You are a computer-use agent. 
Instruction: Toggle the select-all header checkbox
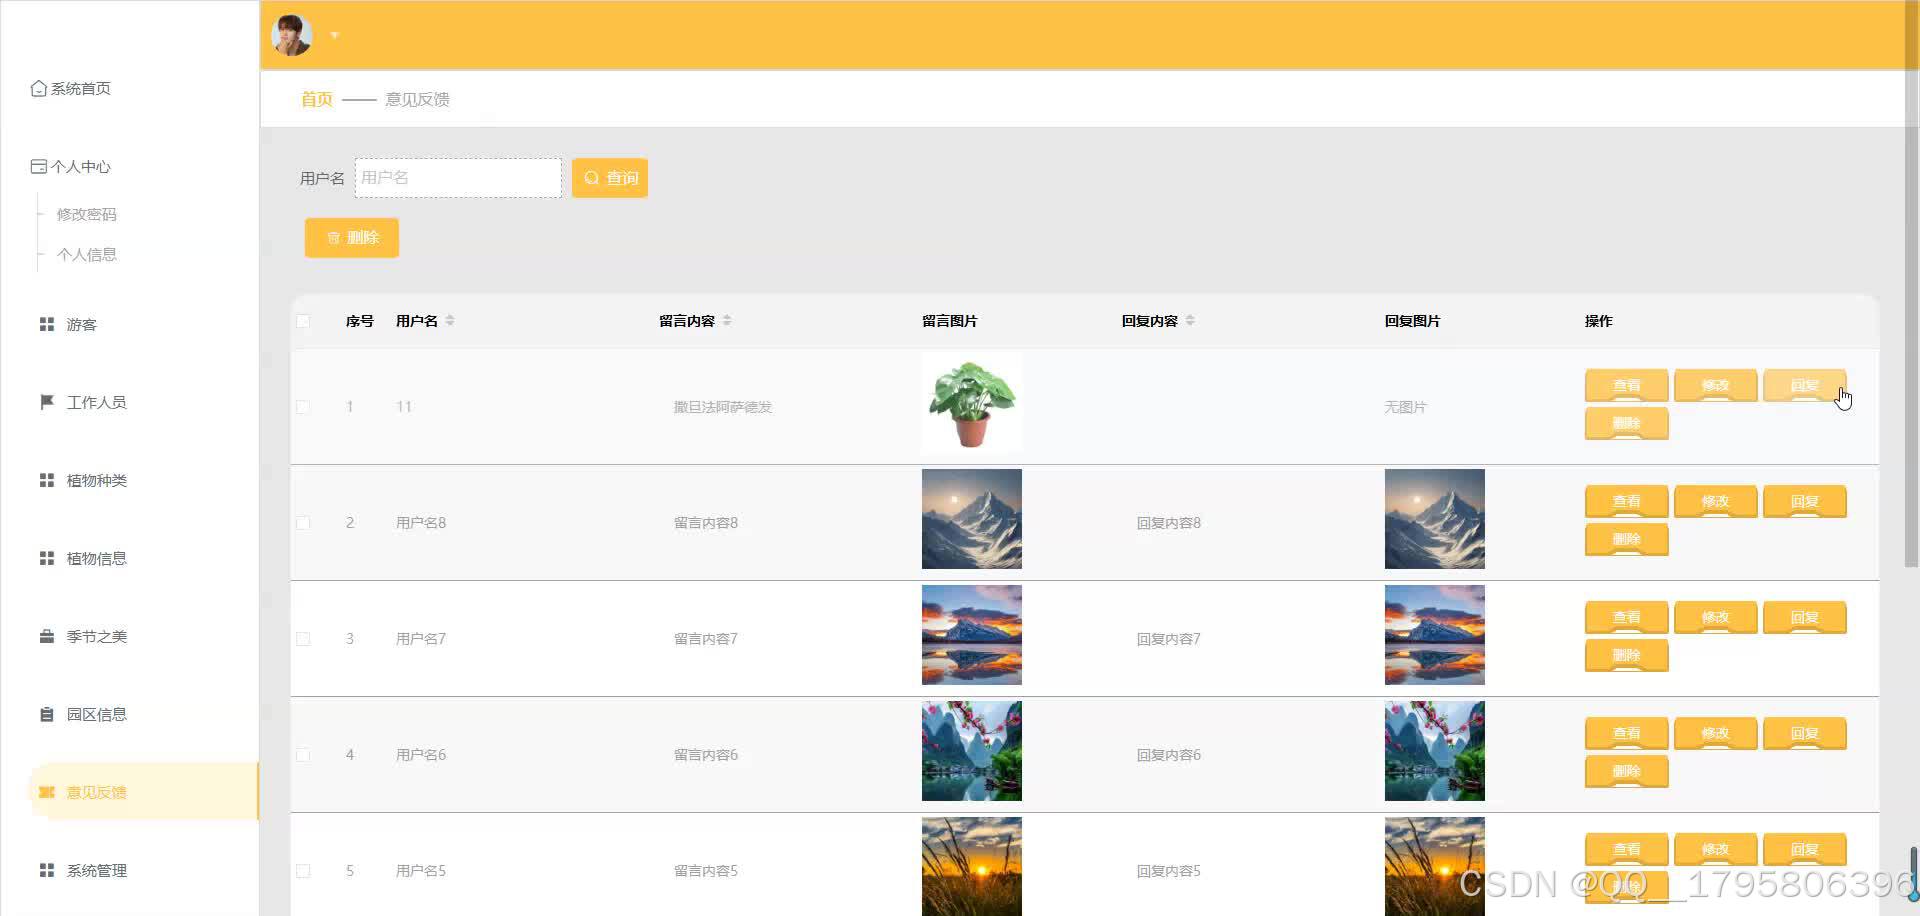click(x=303, y=321)
